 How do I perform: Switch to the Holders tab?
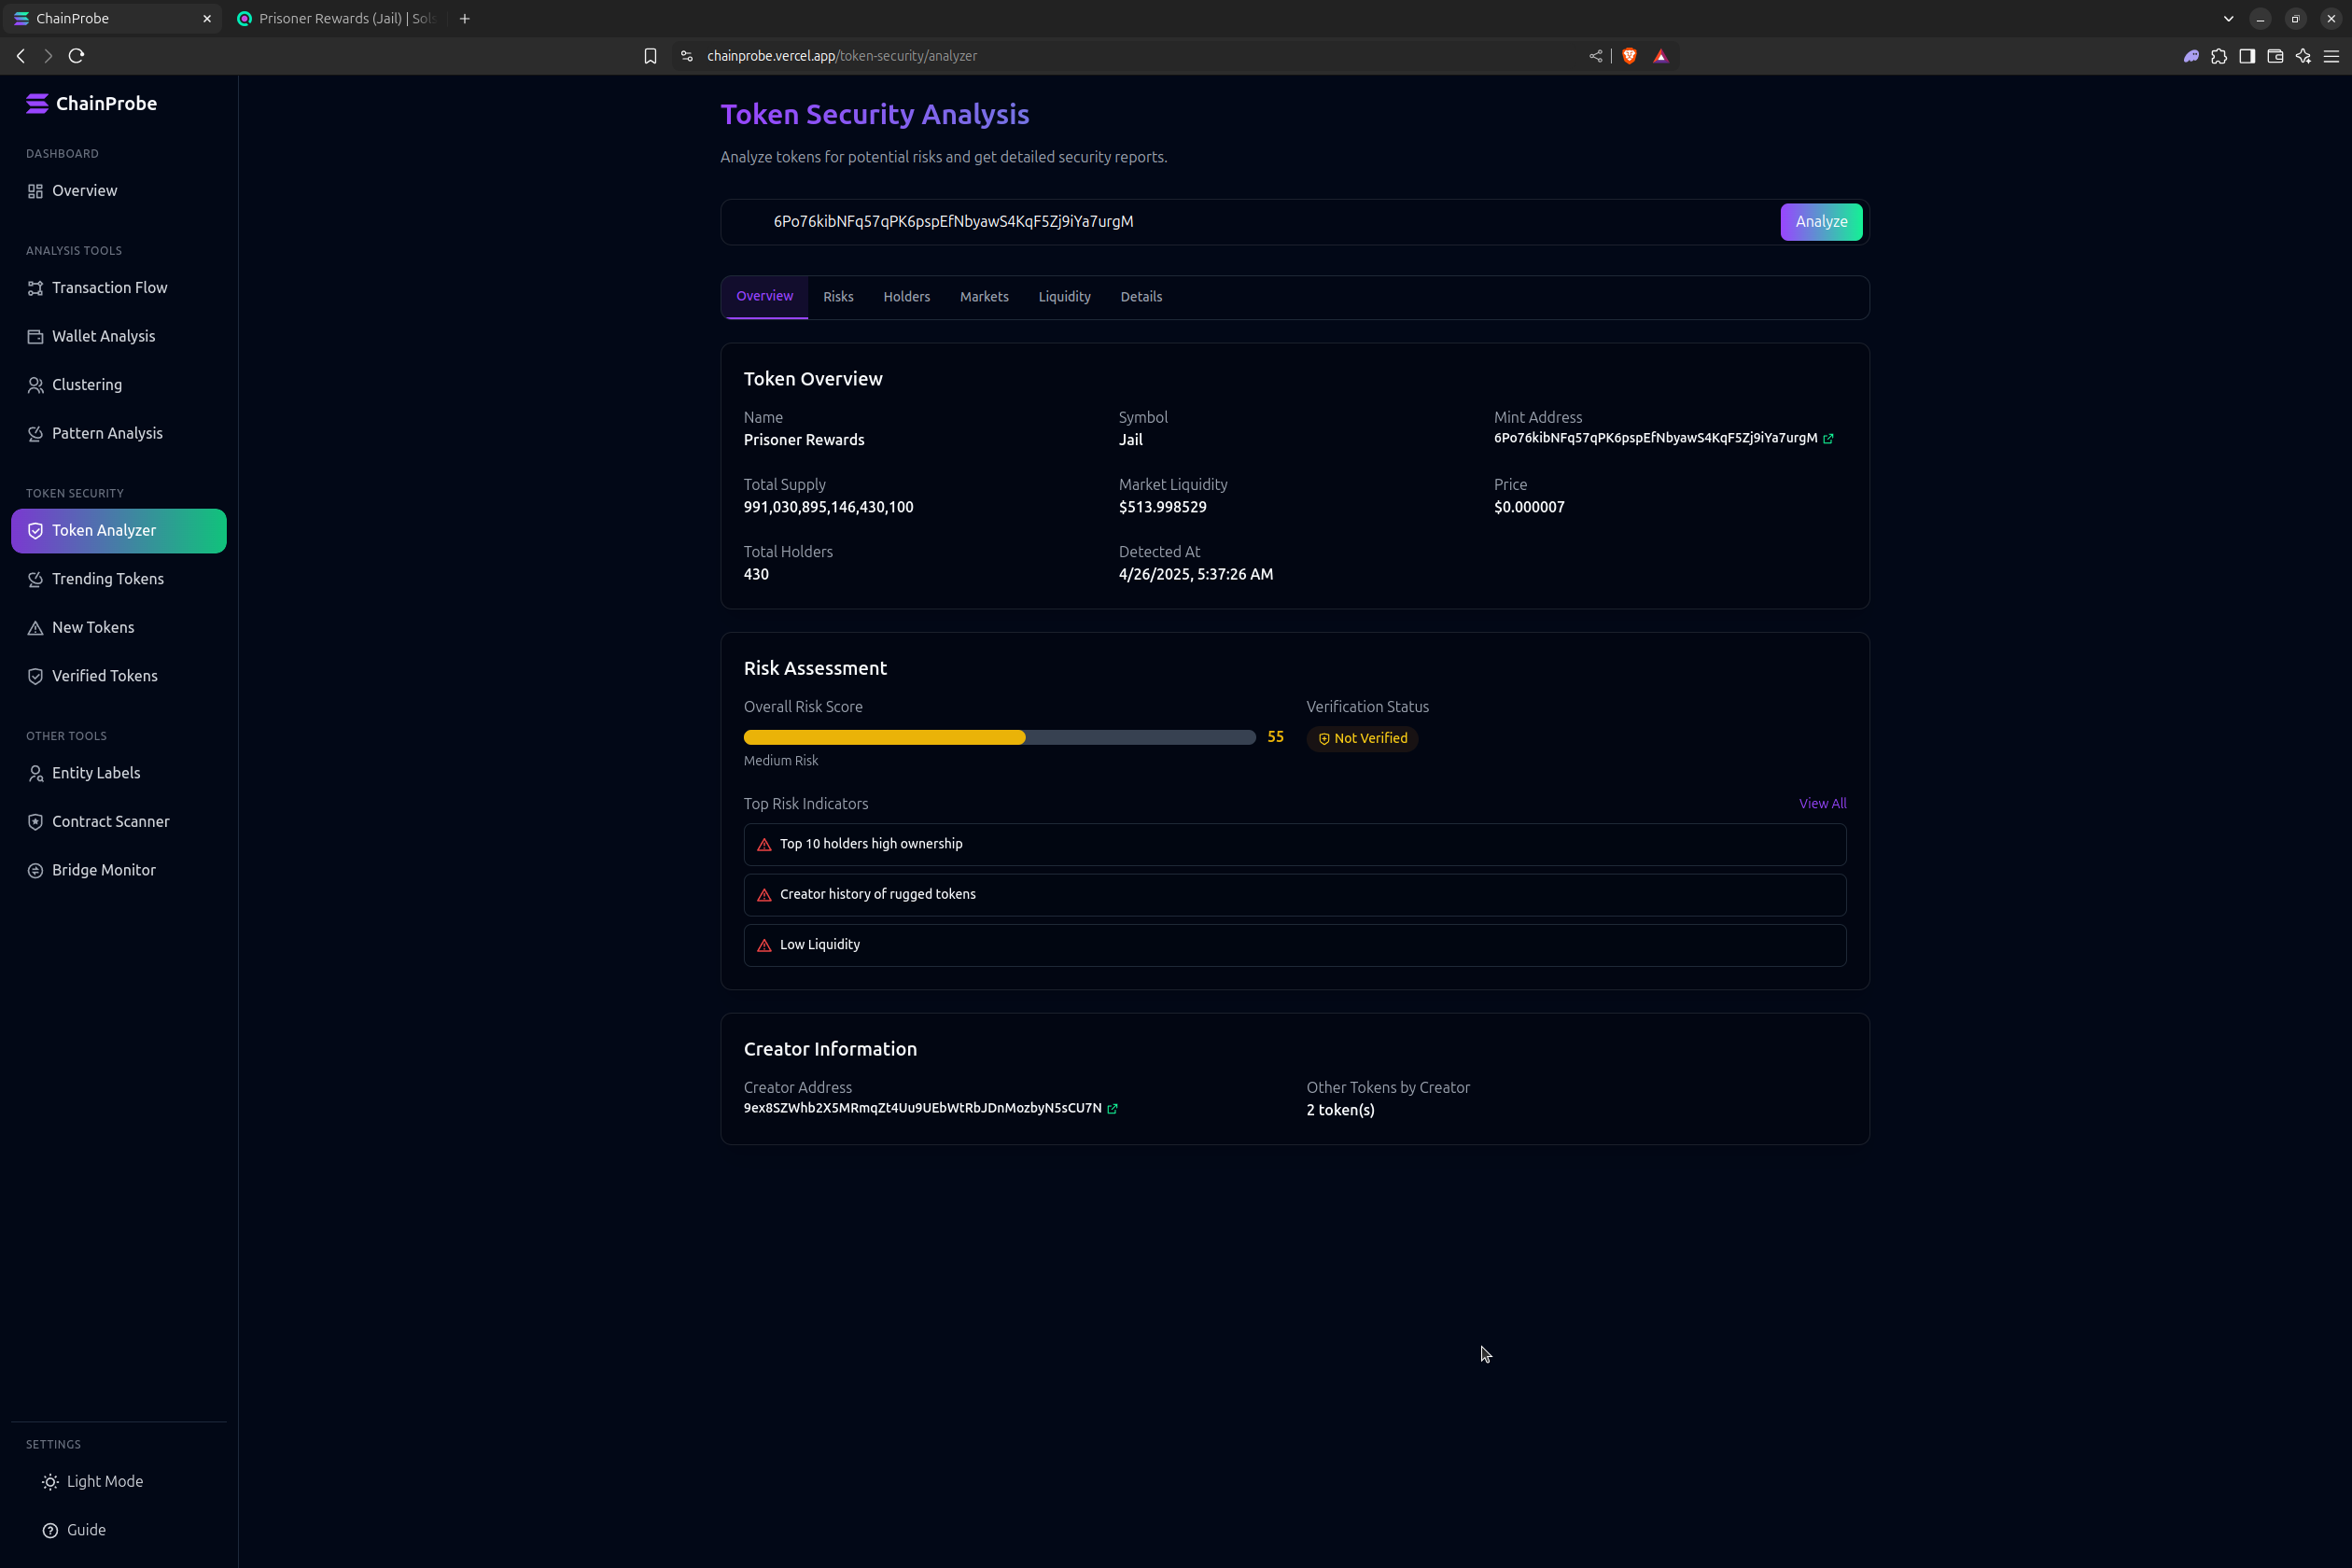907,297
